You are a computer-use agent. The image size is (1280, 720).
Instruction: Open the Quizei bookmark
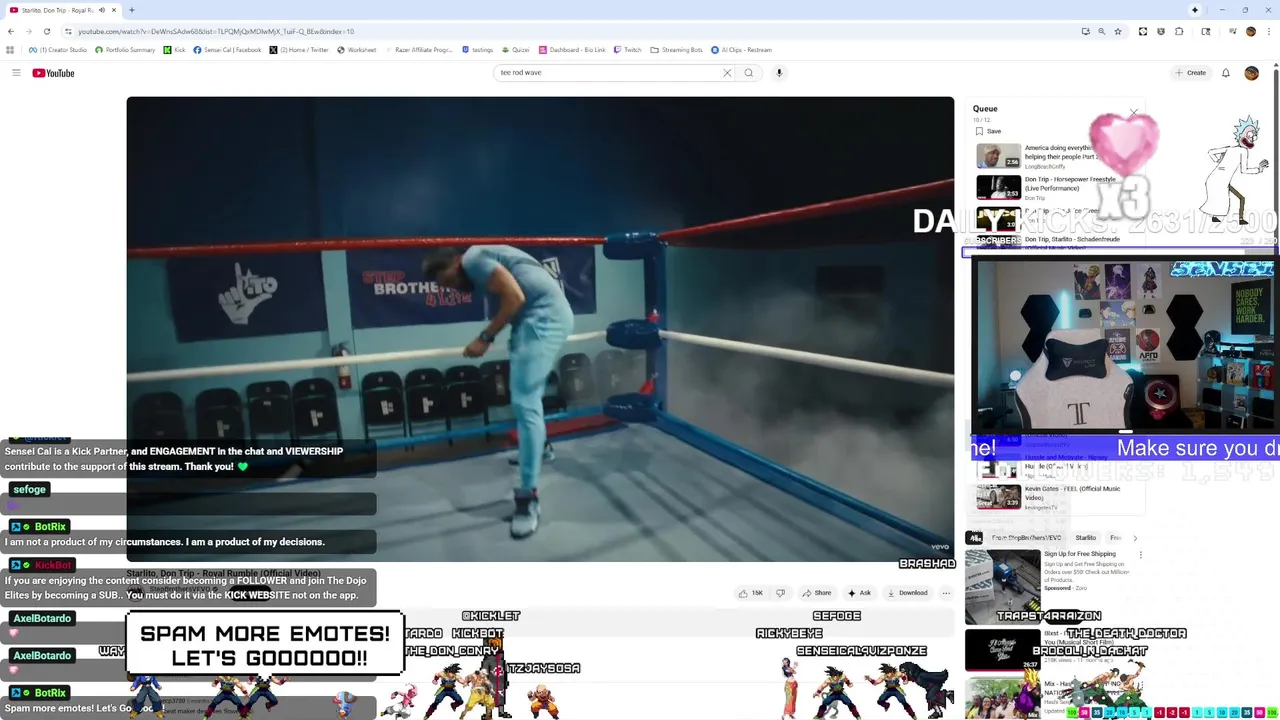515,50
